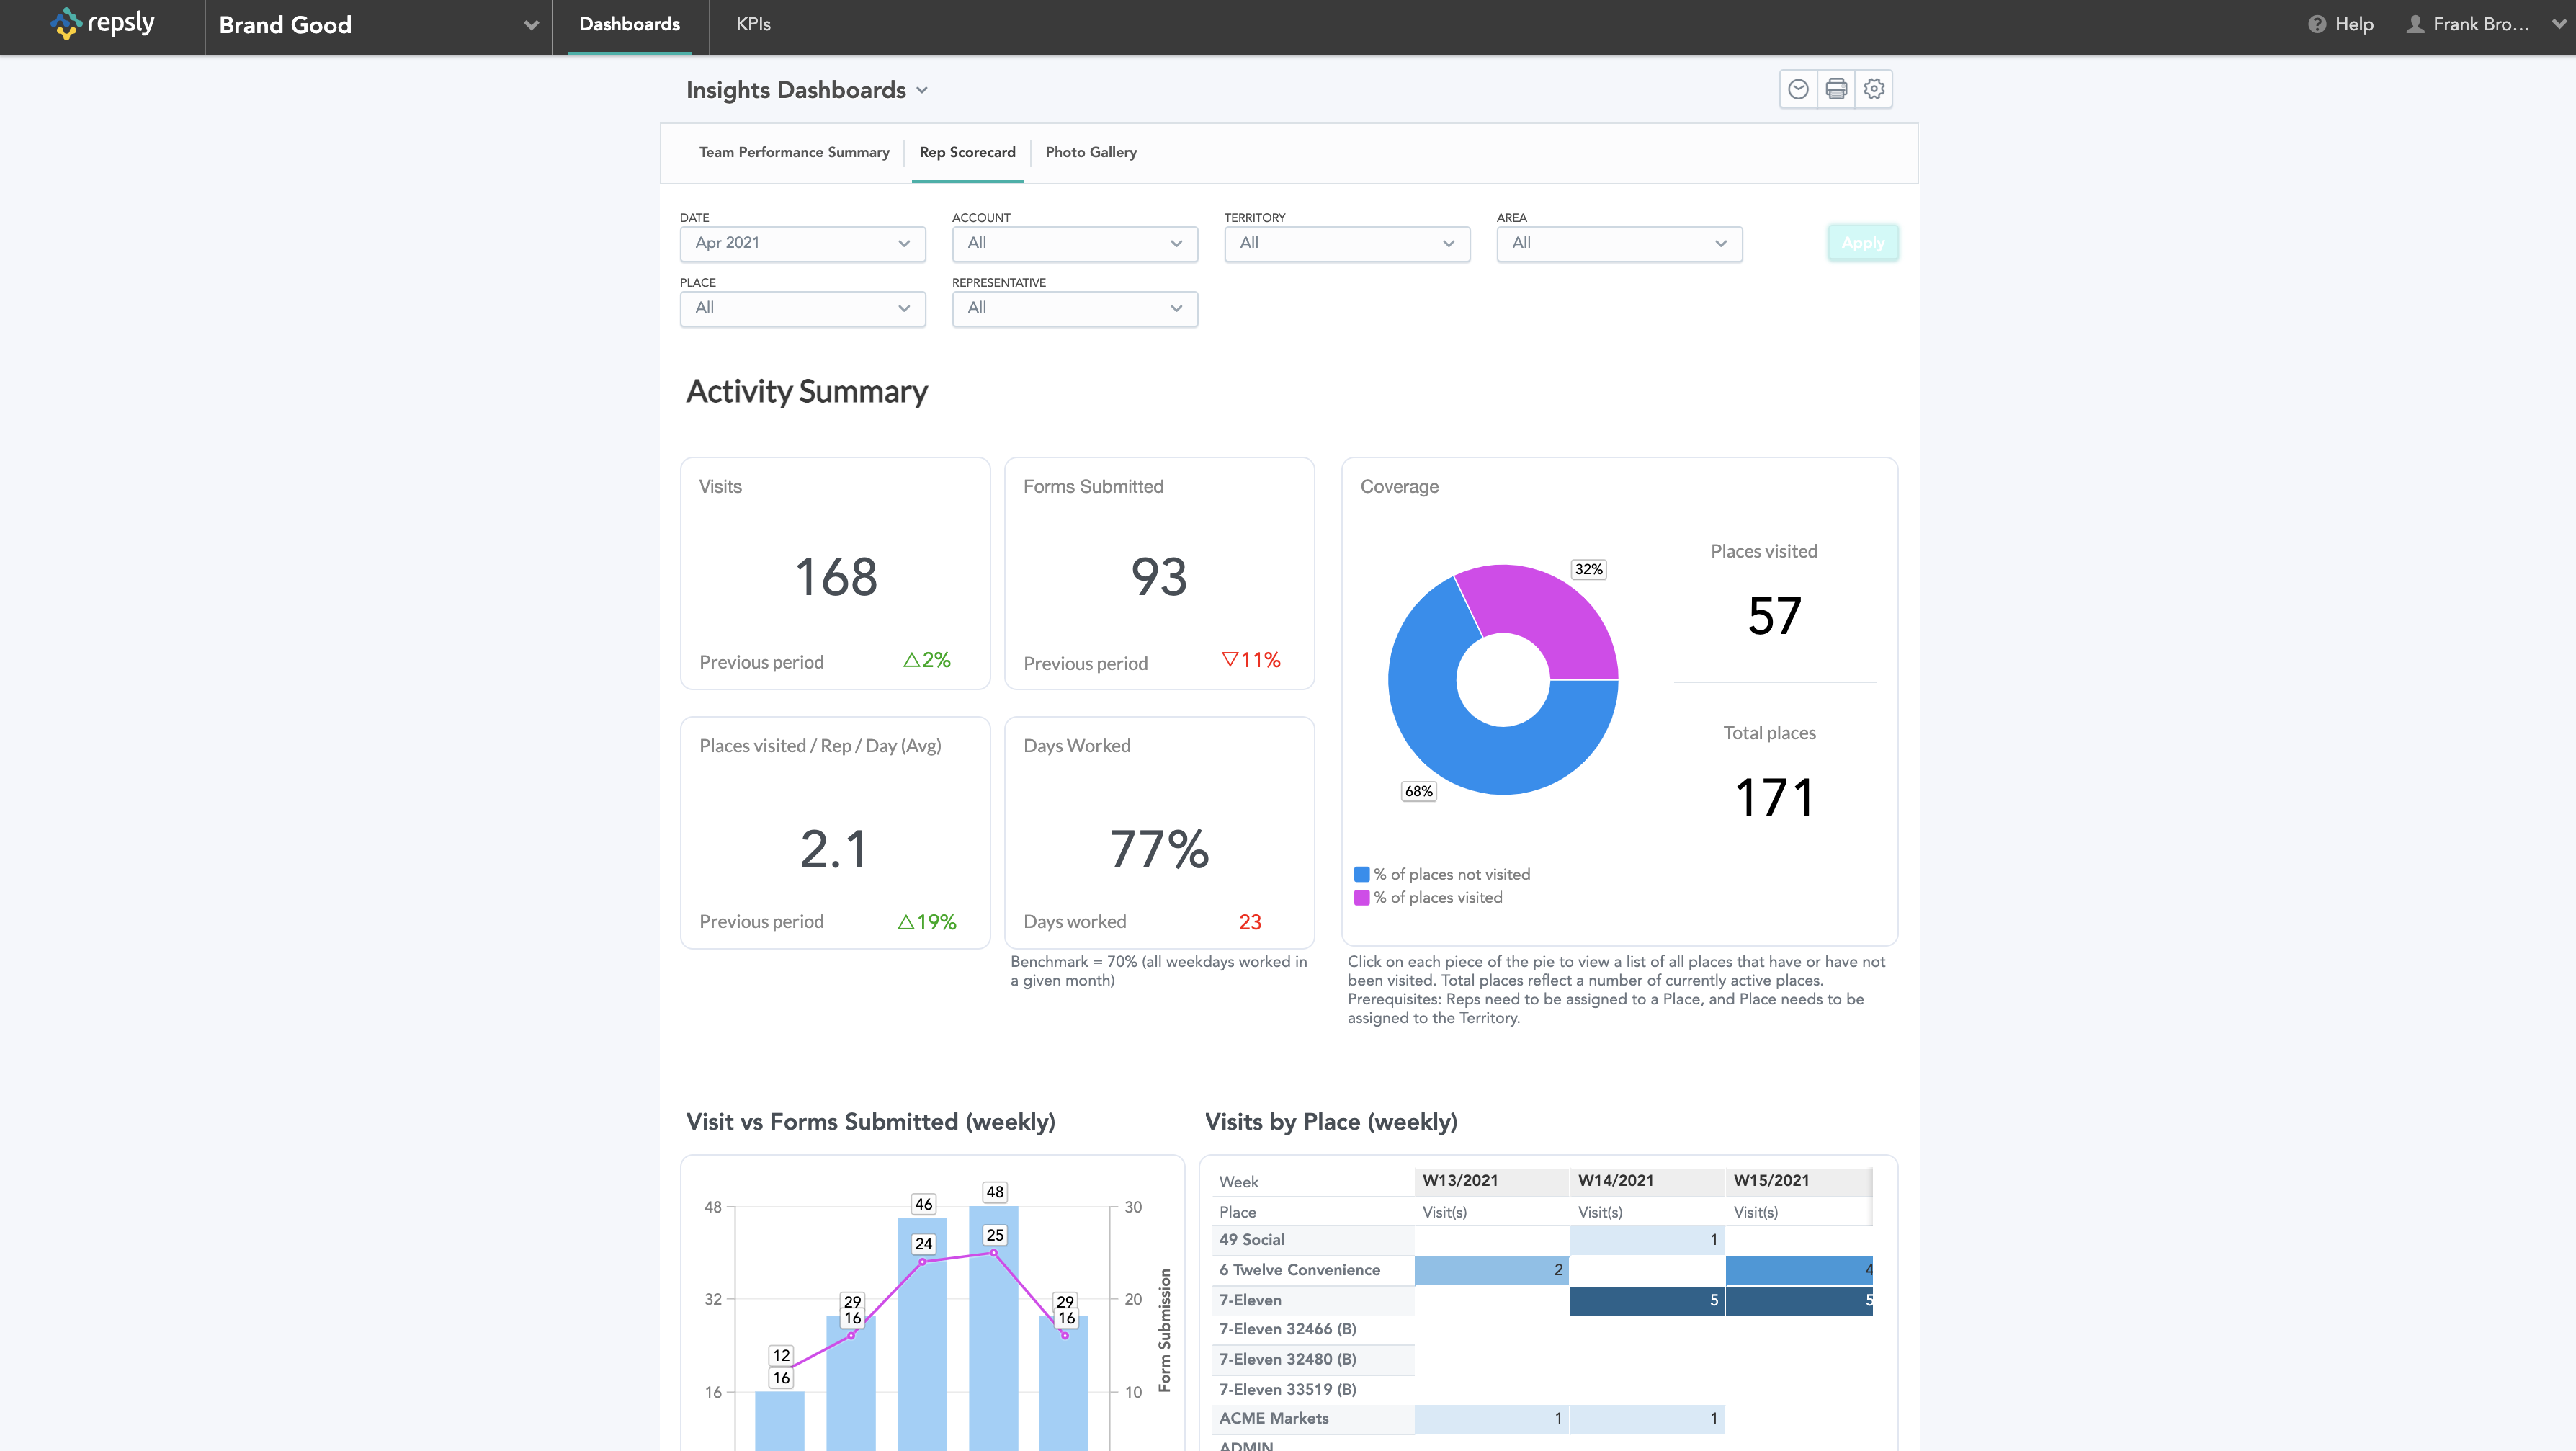
Task: Expand the Territory filter dropdown
Action: 1346,243
